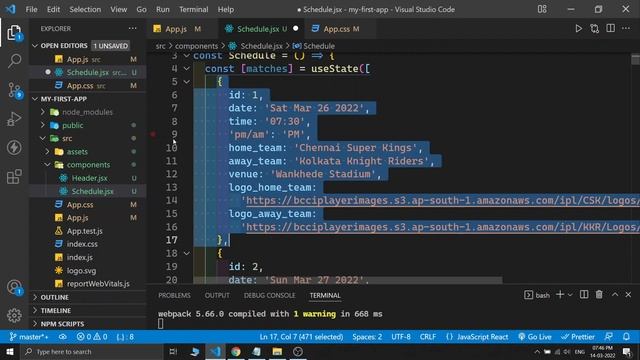Customize layout icon in title bar
This screenshot has width=640, height=360.
tap(542, 9)
